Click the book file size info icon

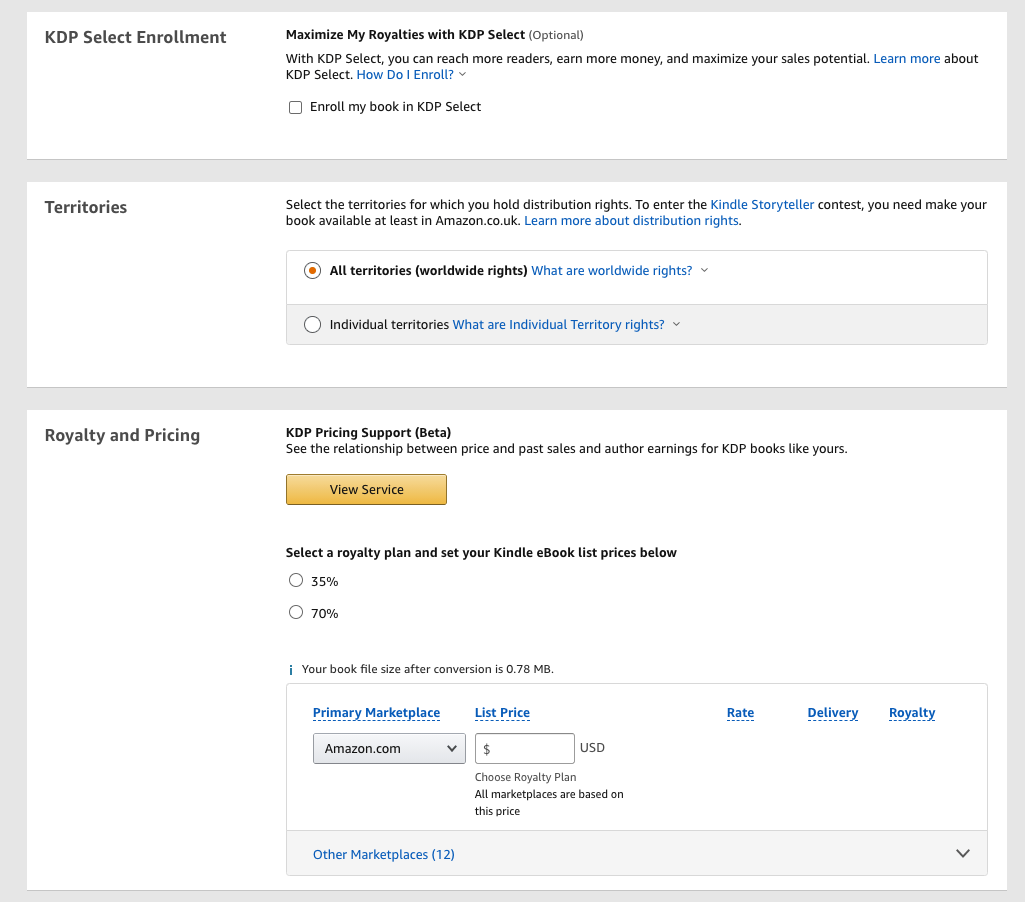click(291, 670)
